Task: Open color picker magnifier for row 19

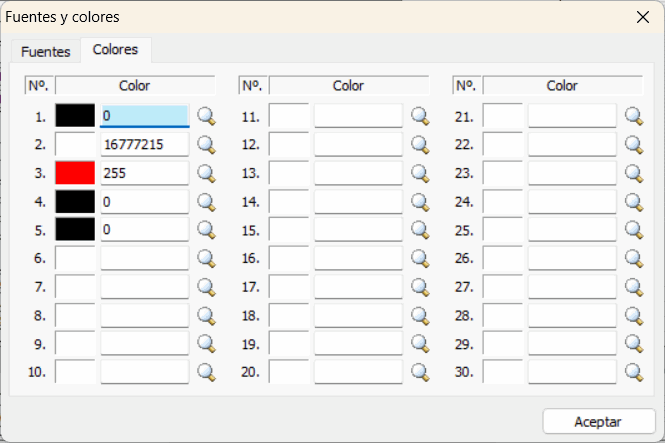Action: coord(420,344)
